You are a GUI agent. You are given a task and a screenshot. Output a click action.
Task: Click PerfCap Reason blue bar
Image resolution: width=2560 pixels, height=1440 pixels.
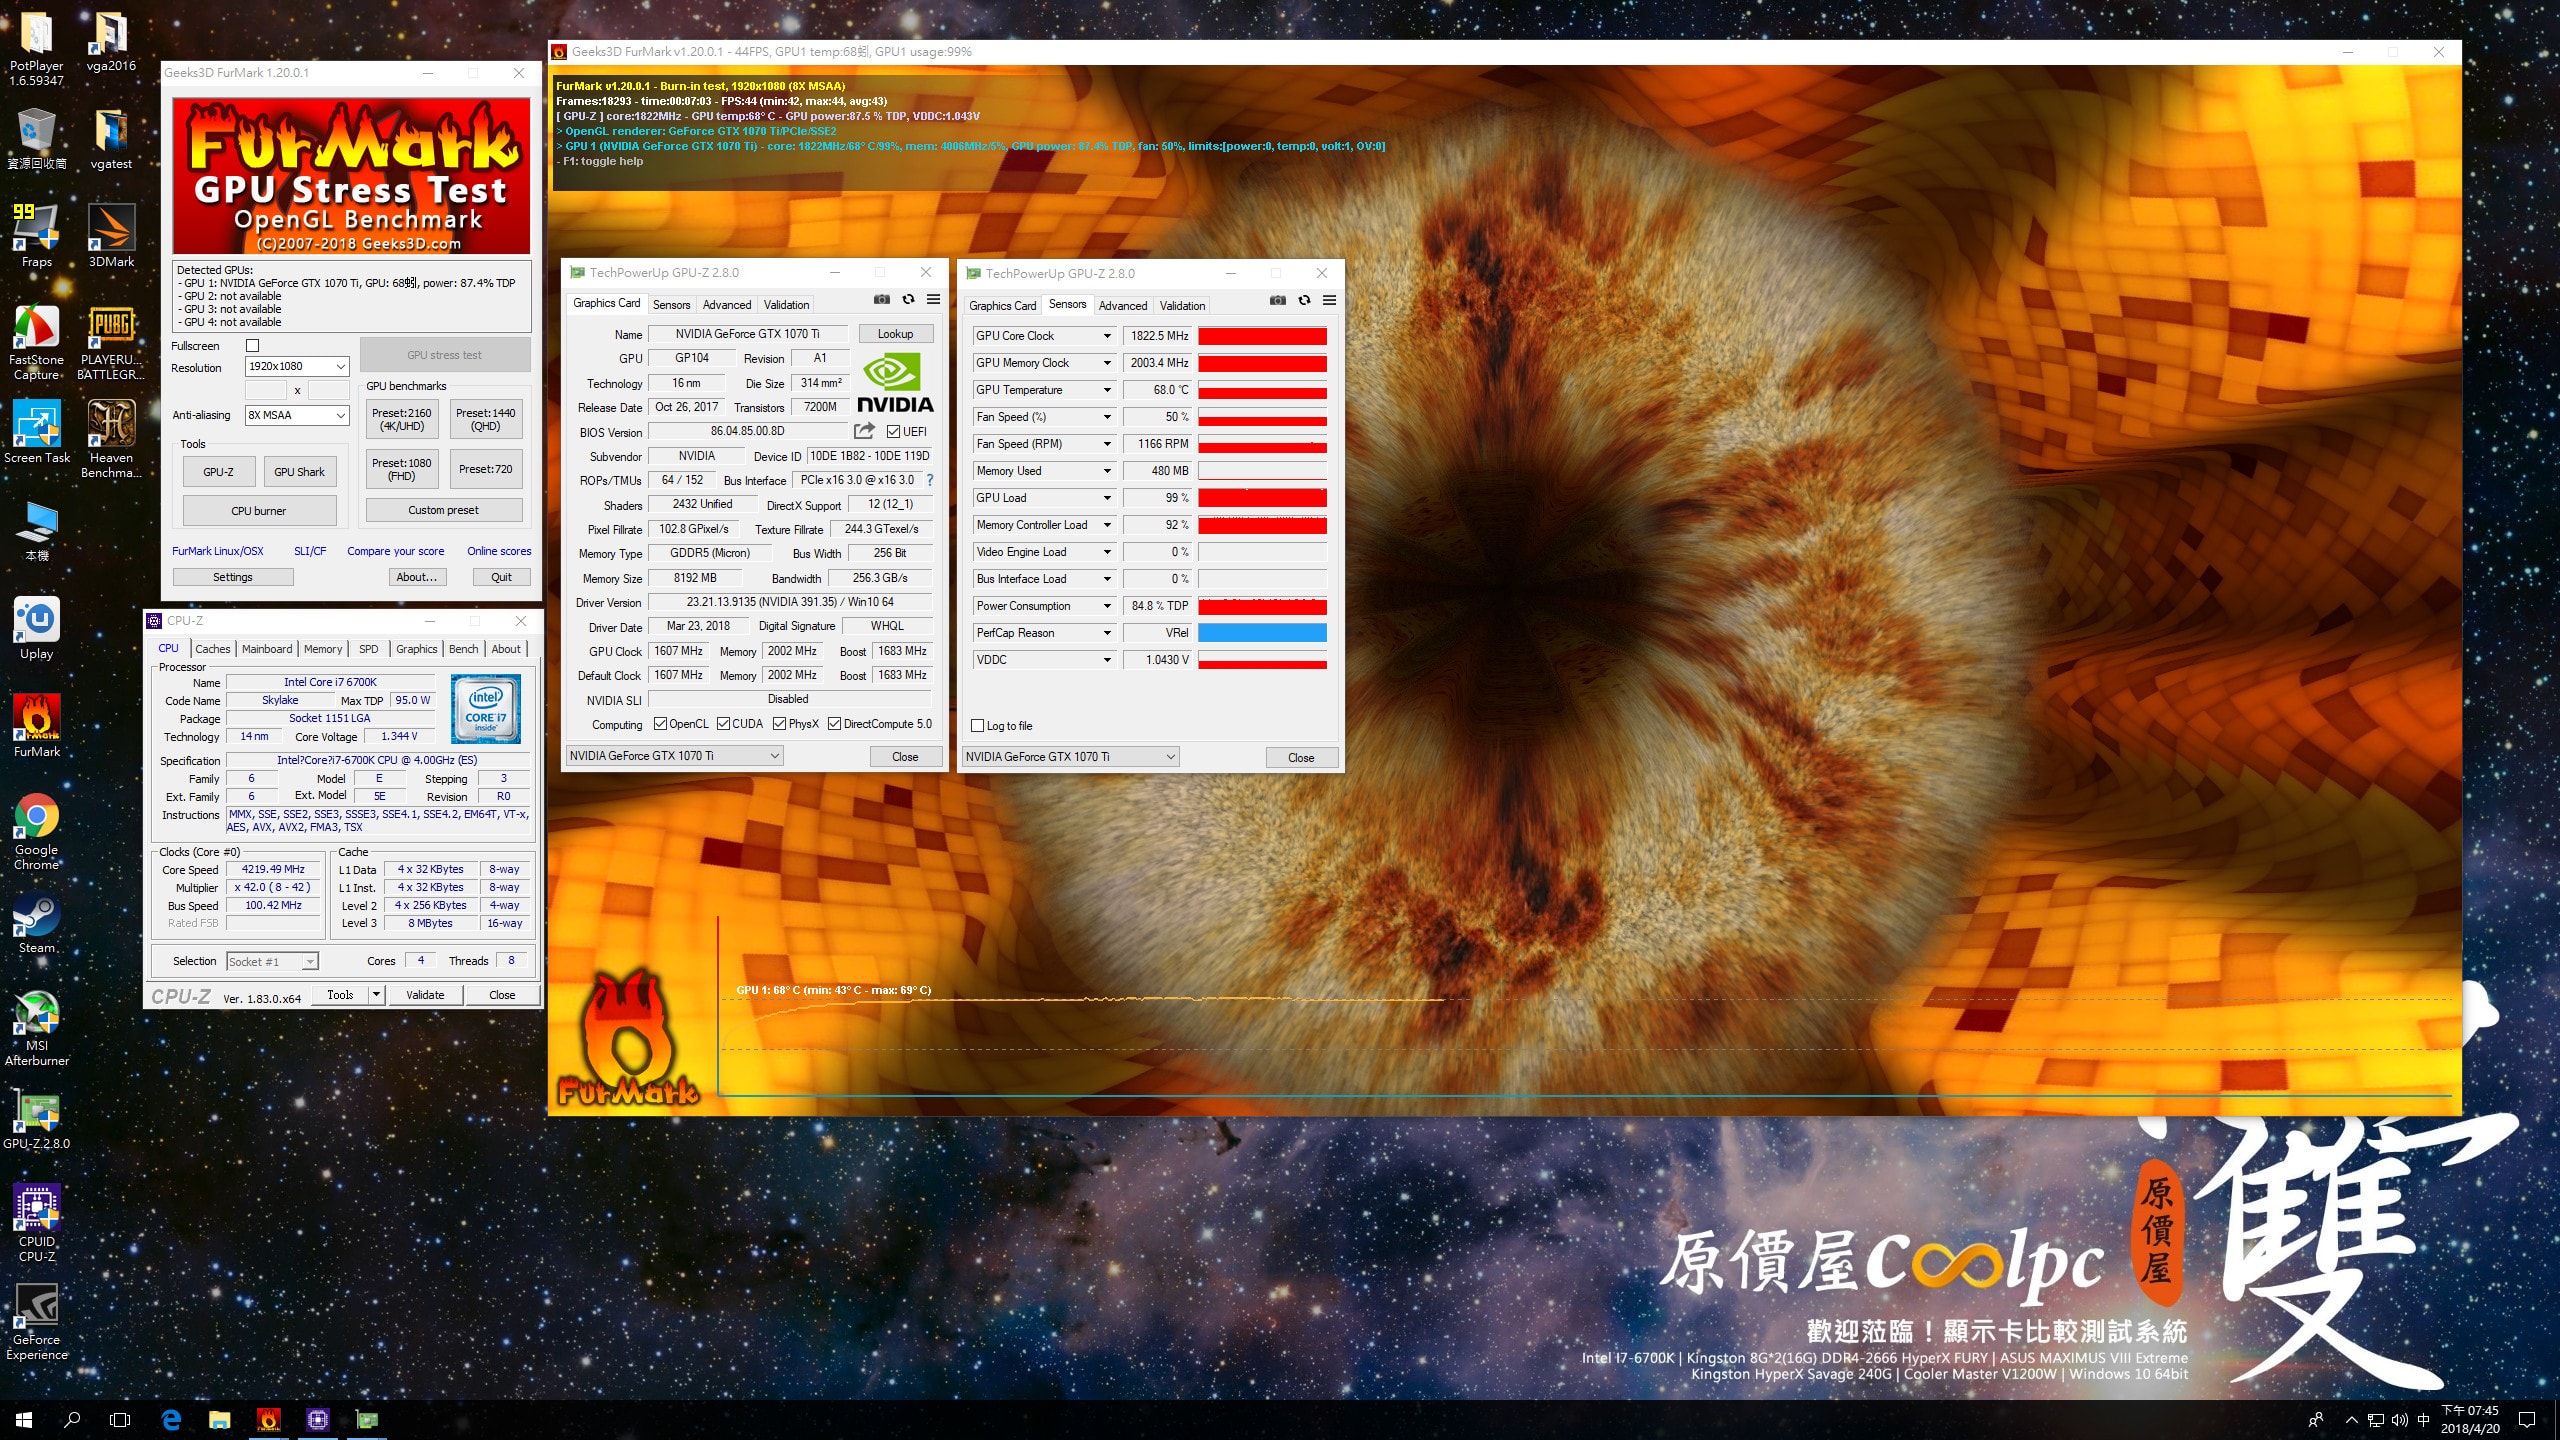coord(1262,633)
